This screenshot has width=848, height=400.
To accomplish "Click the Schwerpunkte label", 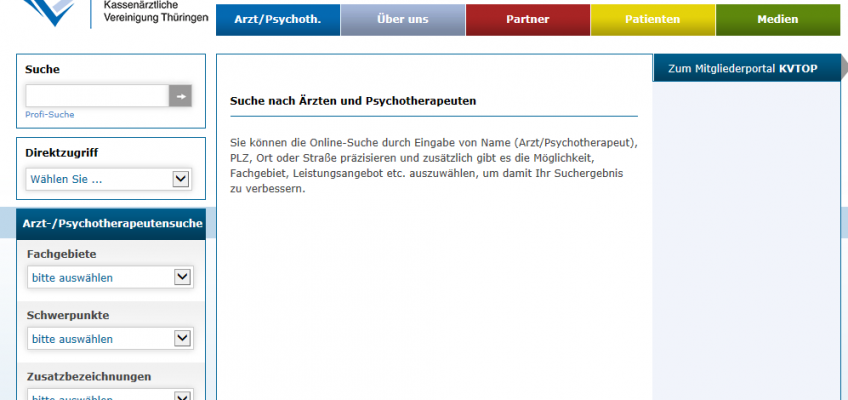I will [68, 315].
